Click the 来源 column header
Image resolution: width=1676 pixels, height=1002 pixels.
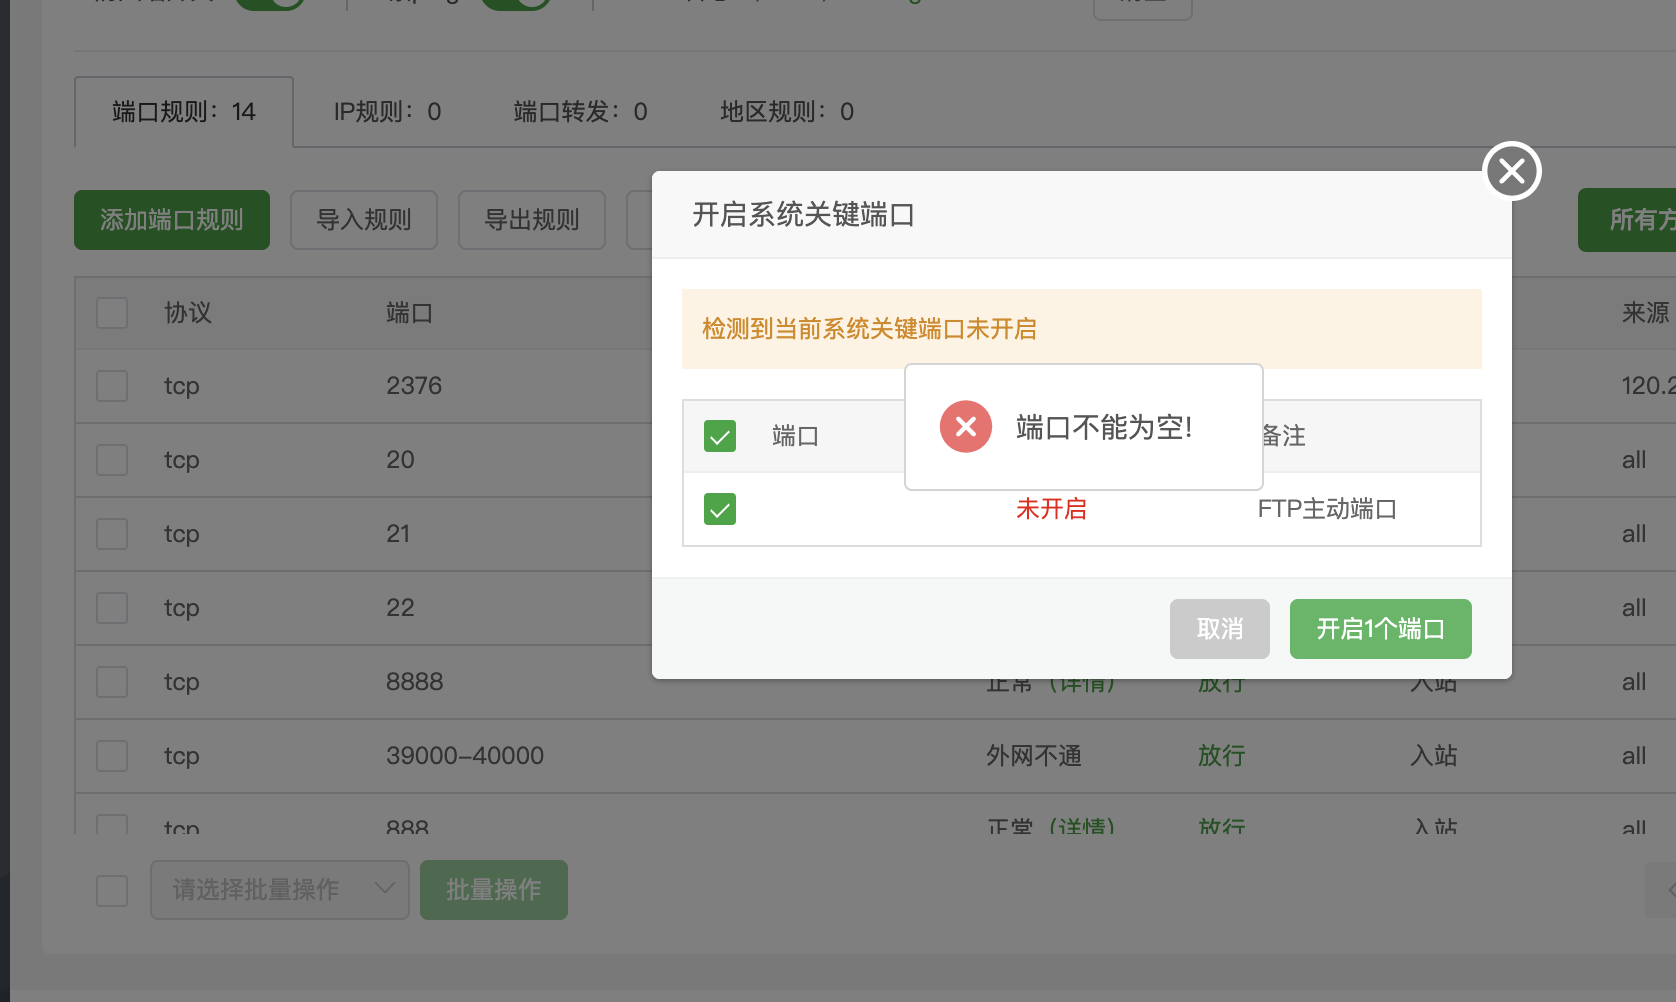click(1646, 313)
